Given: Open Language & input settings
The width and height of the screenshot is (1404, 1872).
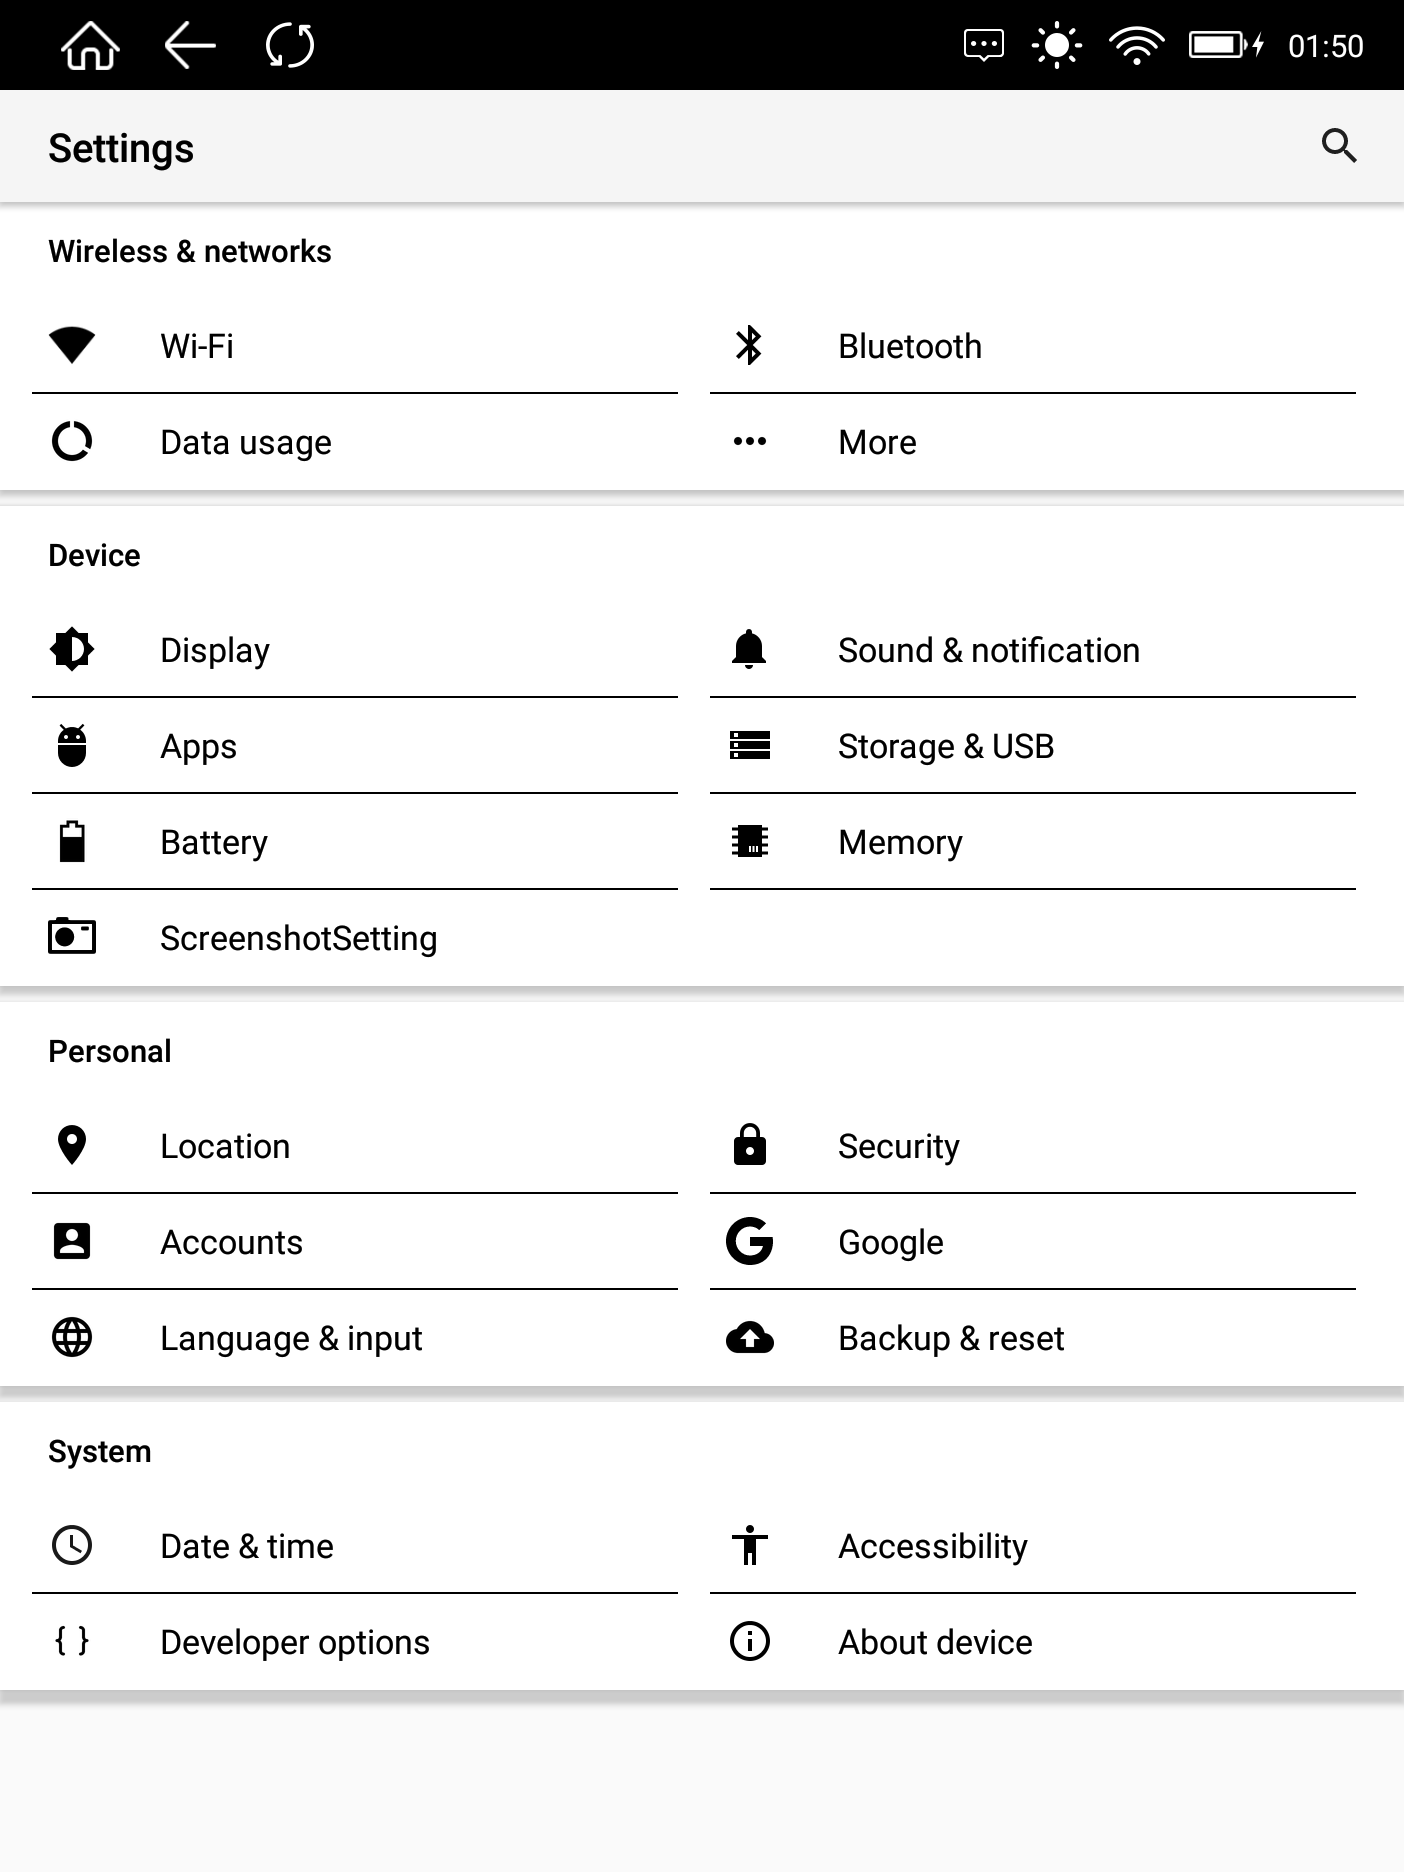Looking at the screenshot, I should 291,1338.
